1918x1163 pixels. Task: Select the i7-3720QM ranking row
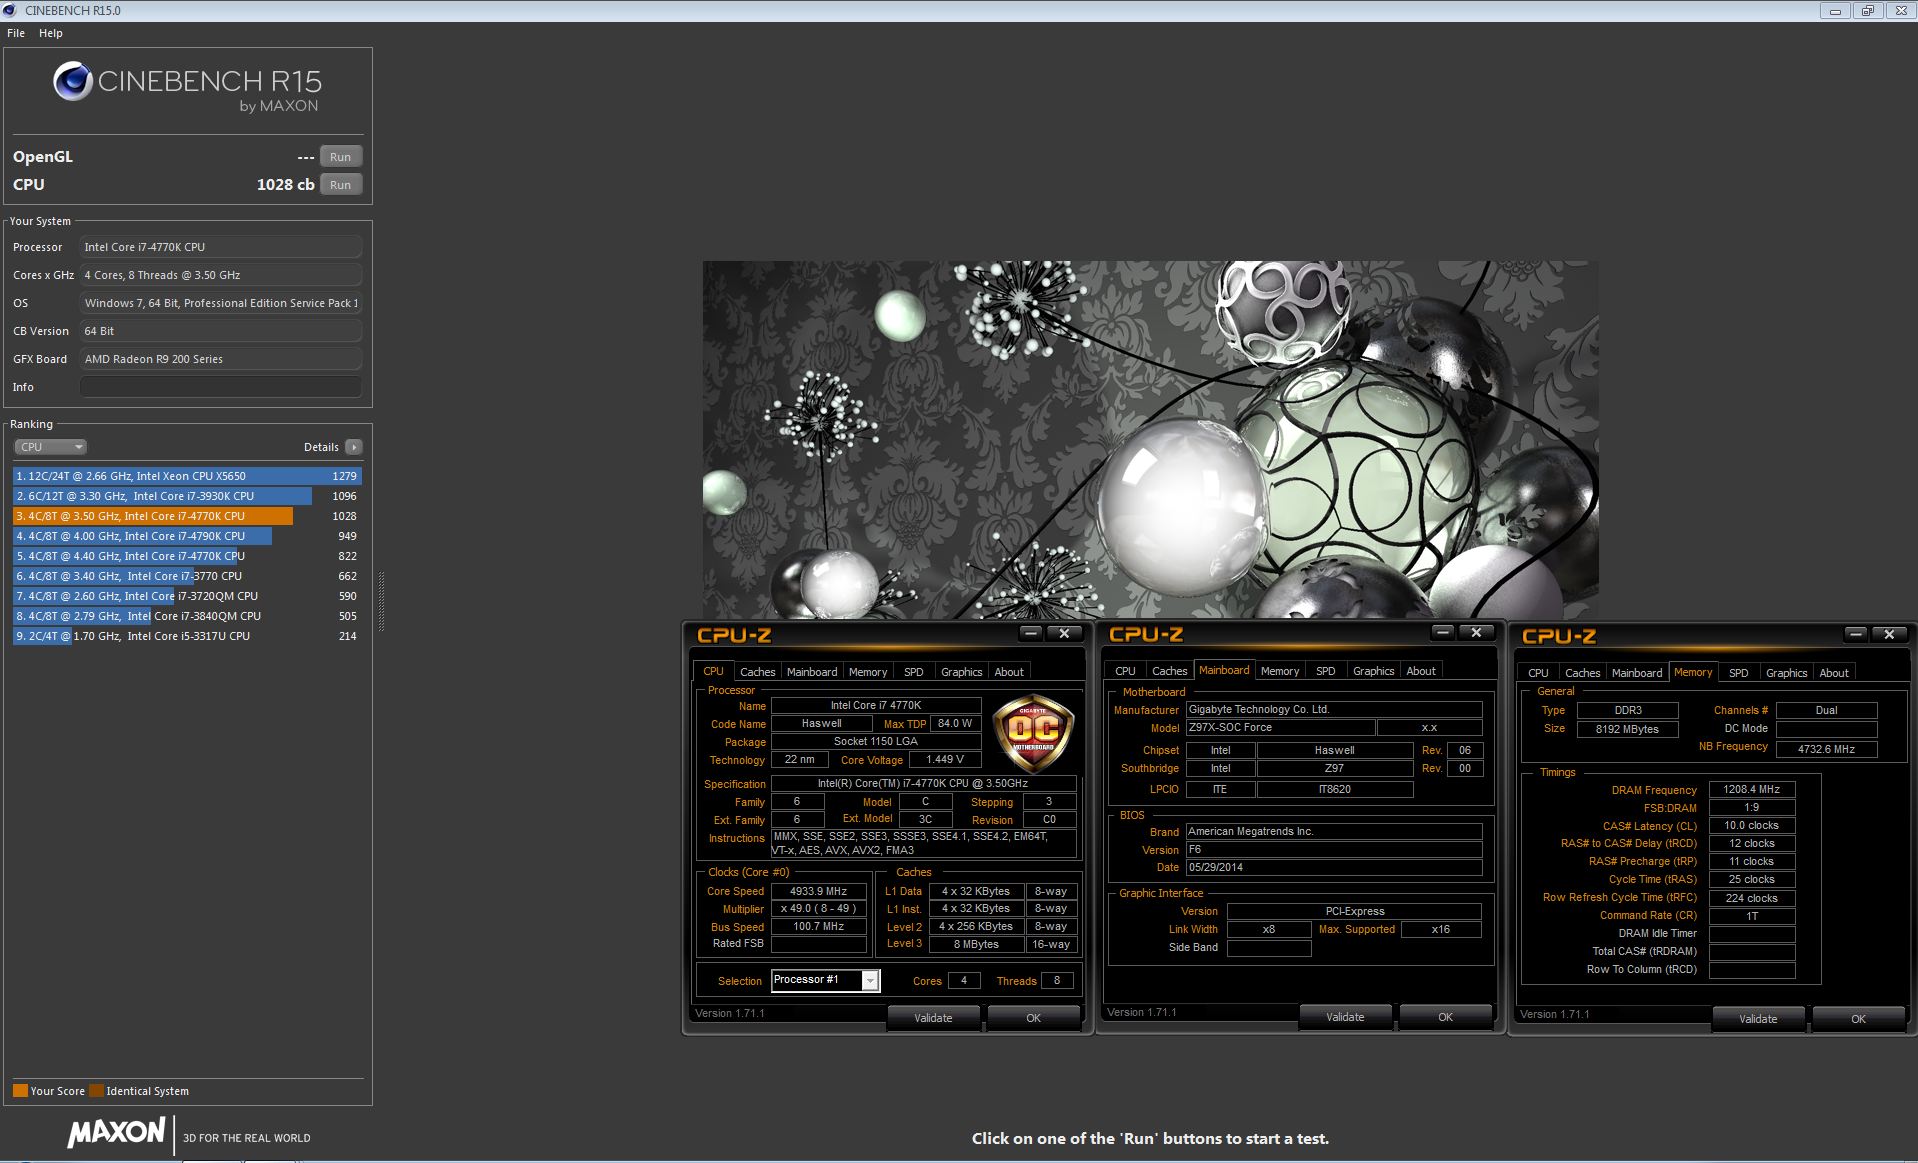tap(187, 596)
